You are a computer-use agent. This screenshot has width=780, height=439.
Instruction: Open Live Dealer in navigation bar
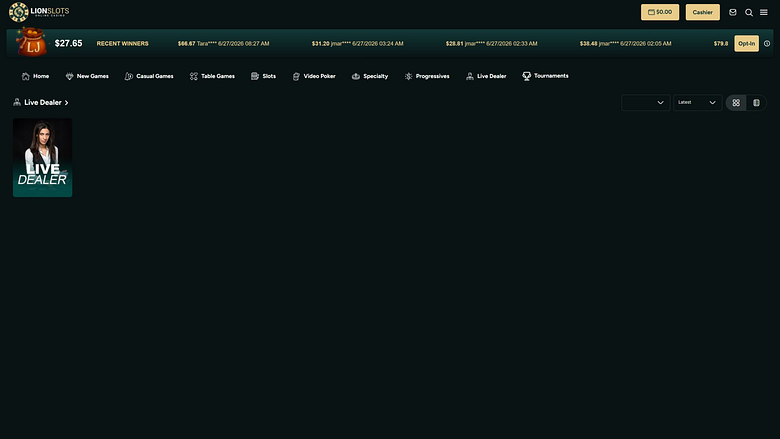coord(486,76)
